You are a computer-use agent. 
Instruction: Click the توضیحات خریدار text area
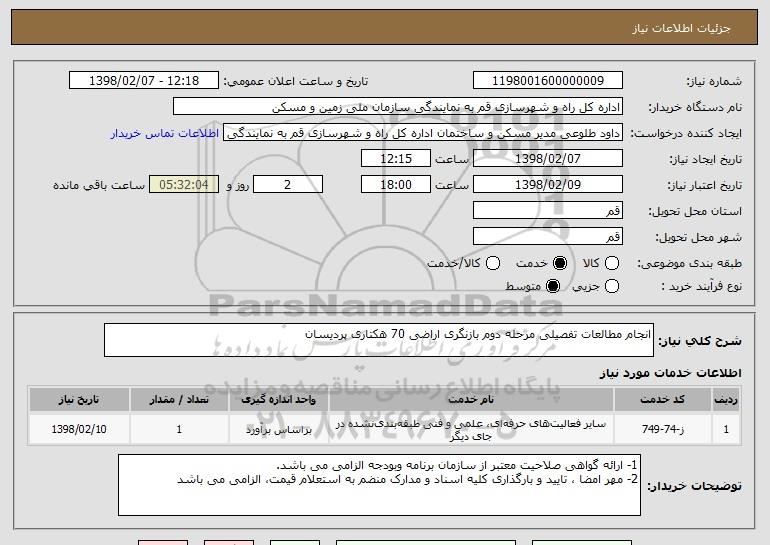(x=379, y=485)
